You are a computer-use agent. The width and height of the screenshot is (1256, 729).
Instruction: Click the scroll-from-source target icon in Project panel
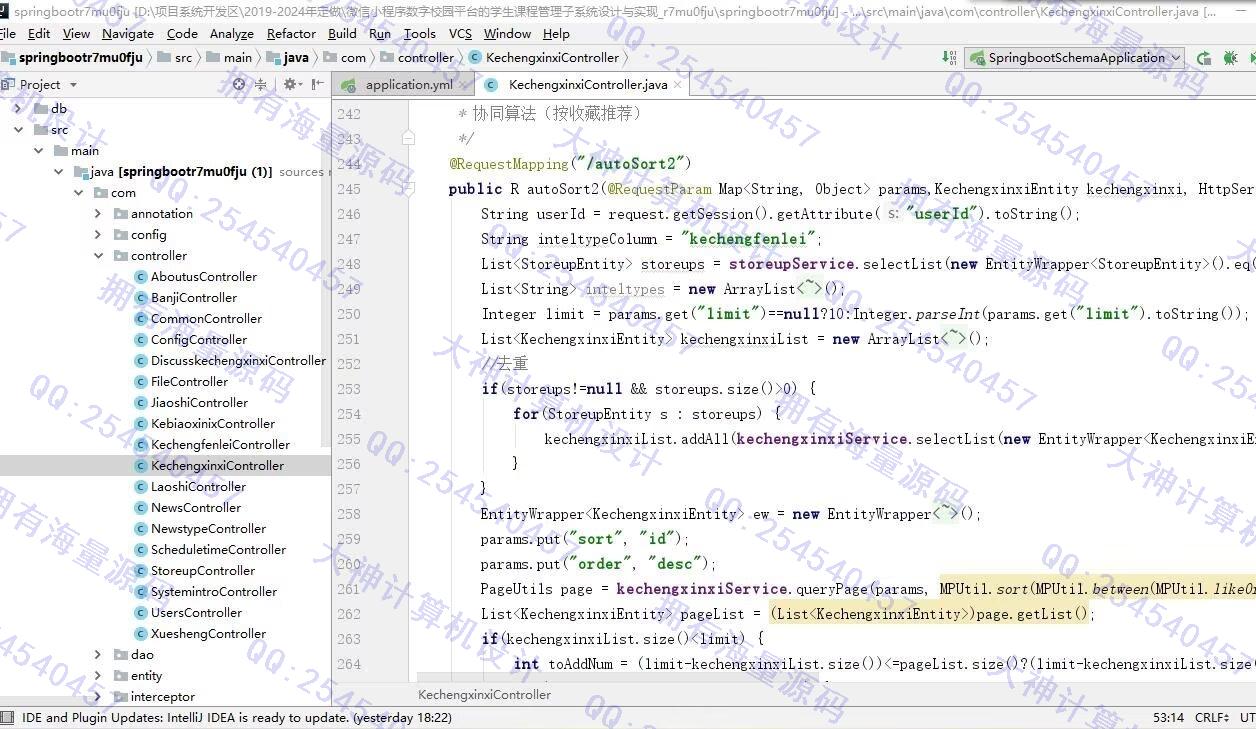coord(239,85)
